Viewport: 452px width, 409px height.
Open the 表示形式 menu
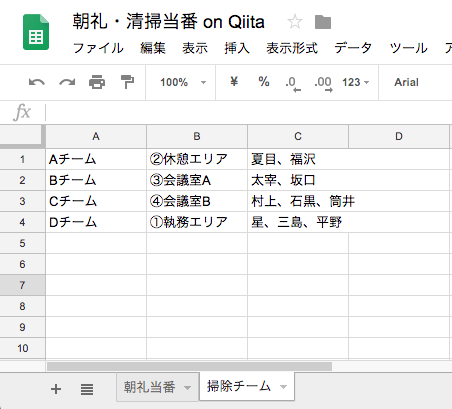coord(292,48)
